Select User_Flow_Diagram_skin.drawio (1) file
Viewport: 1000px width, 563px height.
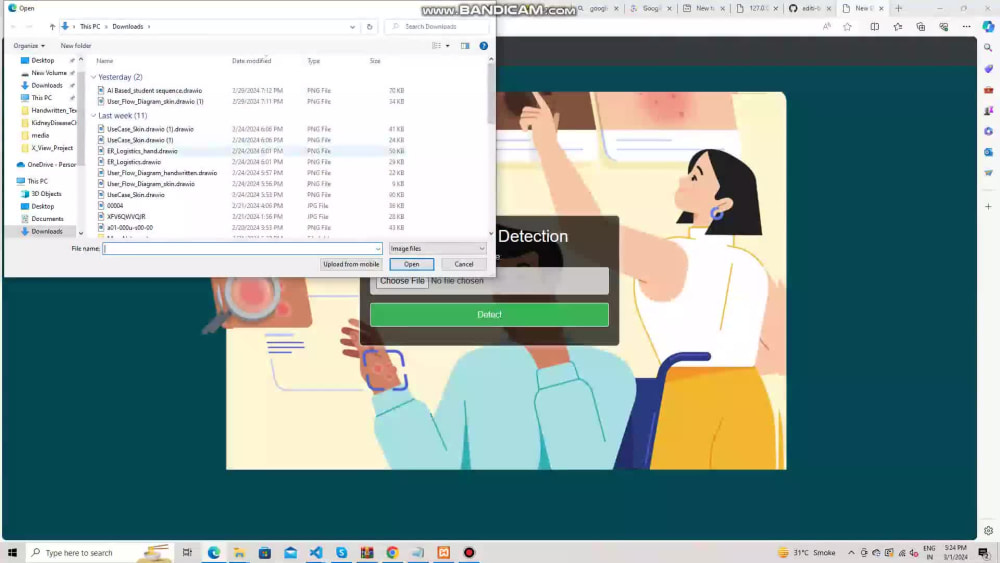[x=155, y=101]
